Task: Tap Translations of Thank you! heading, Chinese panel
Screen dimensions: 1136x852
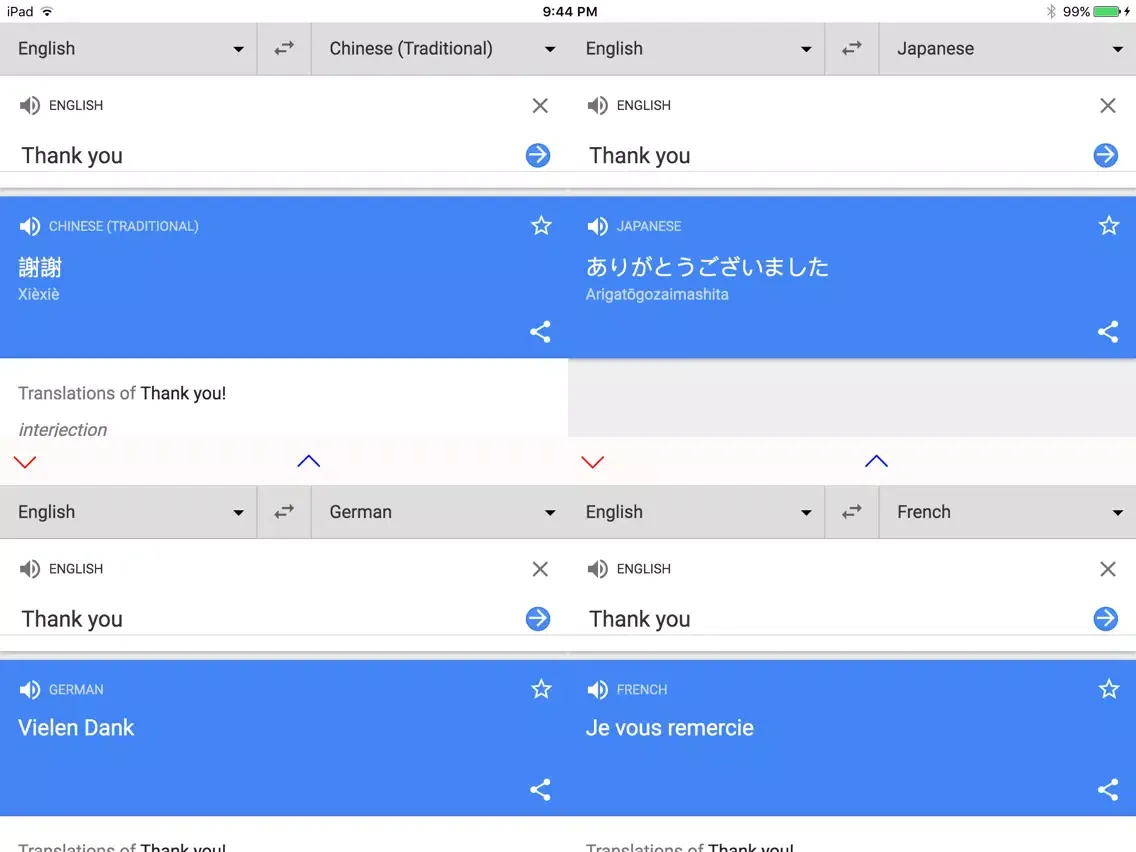Action: coord(122,393)
